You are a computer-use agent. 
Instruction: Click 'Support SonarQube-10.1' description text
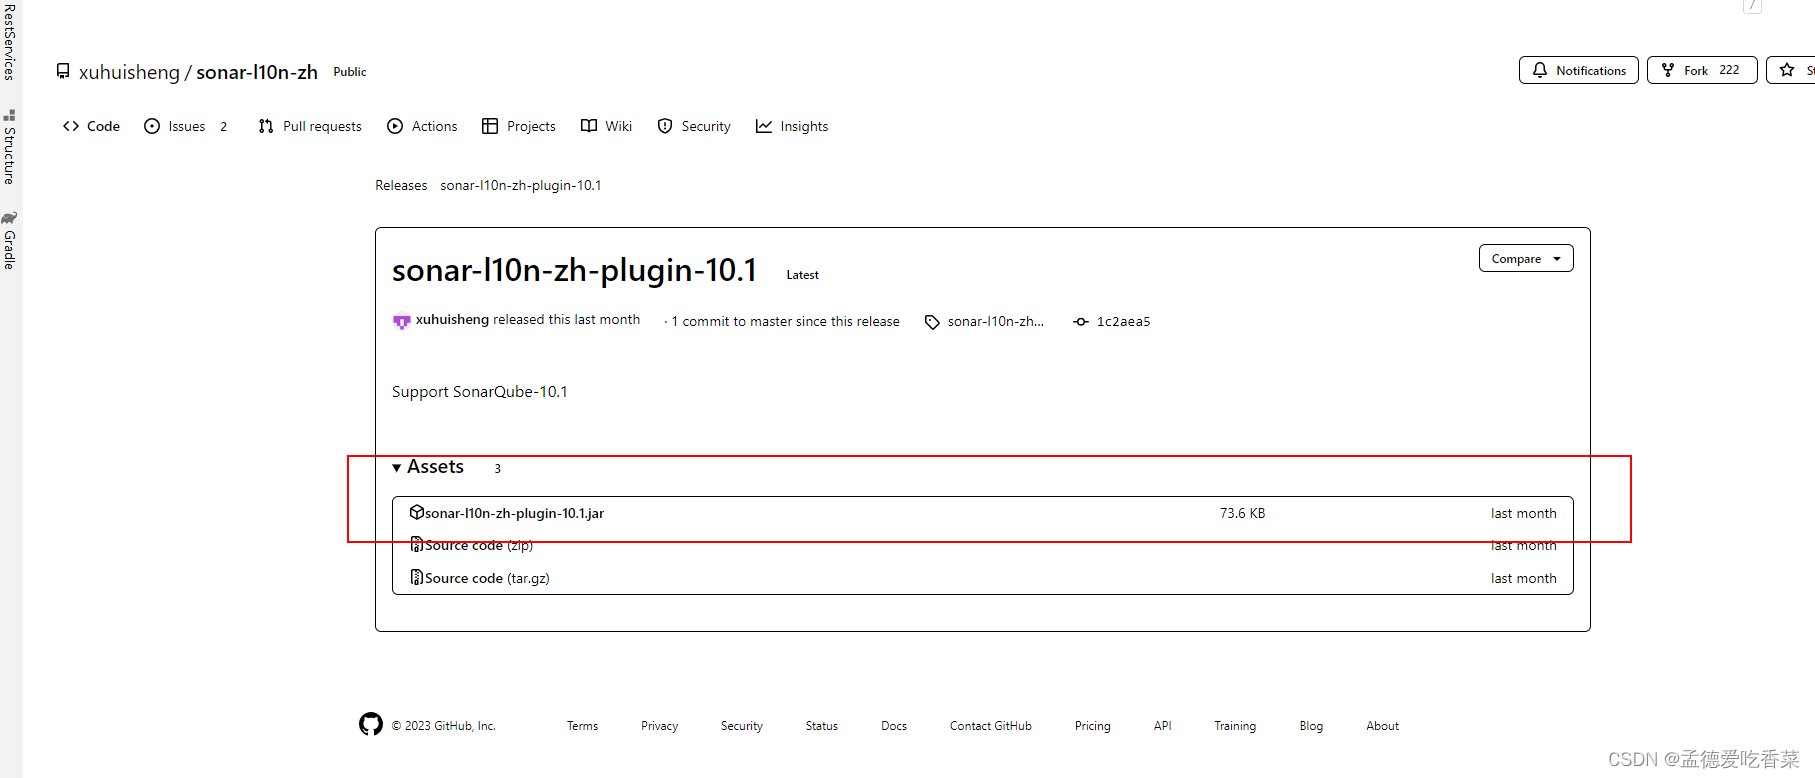(x=480, y=392)
